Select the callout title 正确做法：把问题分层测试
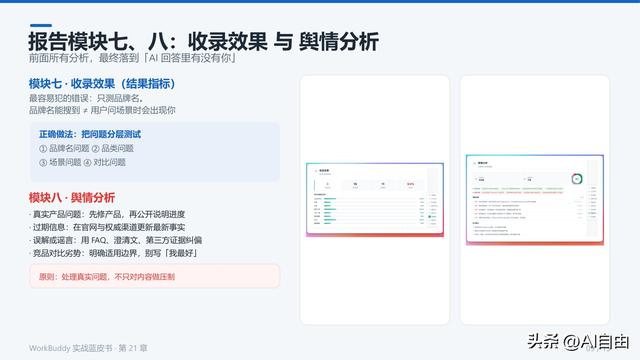Viewport: 640px width, 360px height. (x=90, y=134)
